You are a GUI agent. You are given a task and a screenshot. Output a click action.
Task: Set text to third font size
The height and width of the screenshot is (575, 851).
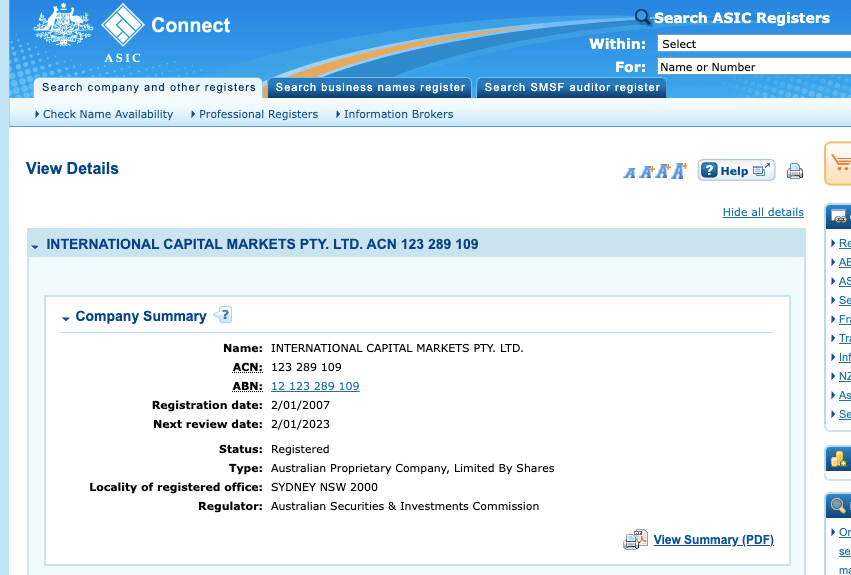(x=662, y=171)
